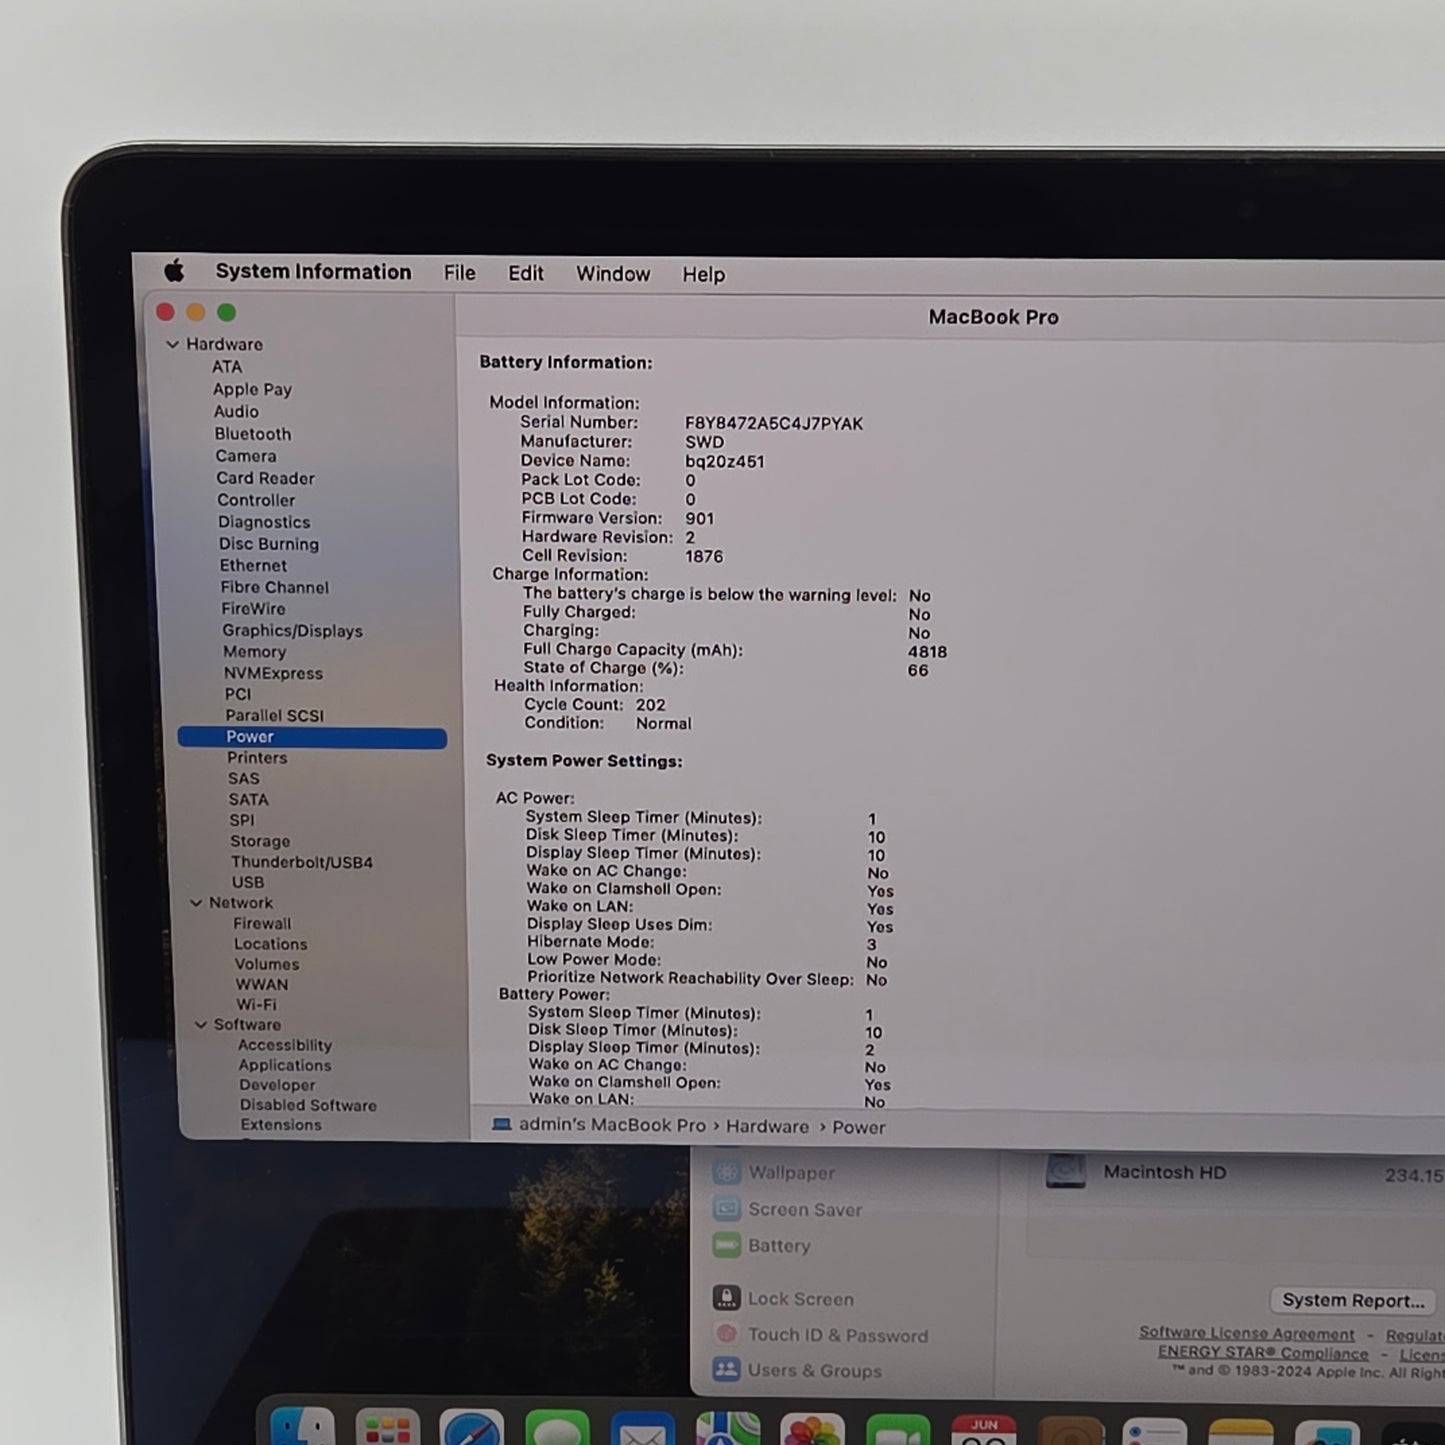This screenshot has width=1445, height=1445.
Task: Select Bluetooth in the sidebar
Action: tap(253, 434)
